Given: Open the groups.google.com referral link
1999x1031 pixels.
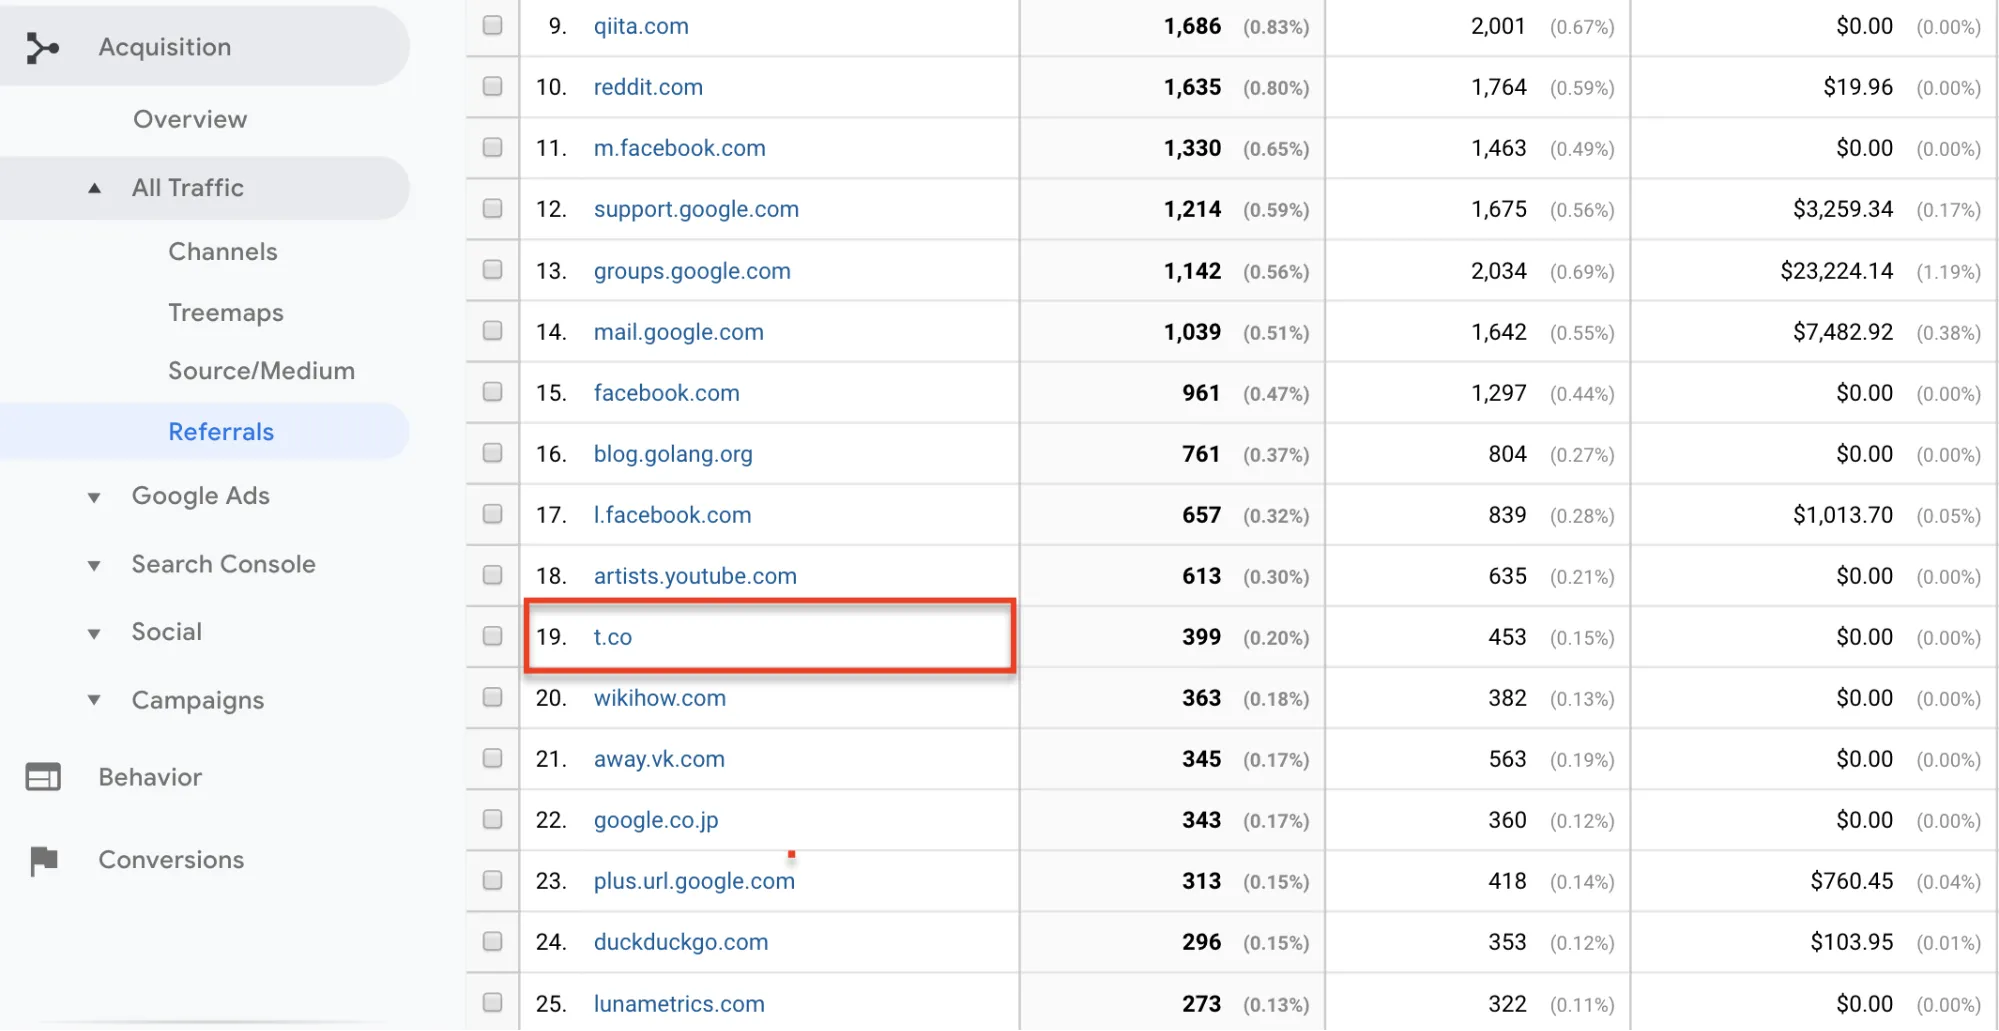Looking at the screenshot, I should click(x=692, y=271).
